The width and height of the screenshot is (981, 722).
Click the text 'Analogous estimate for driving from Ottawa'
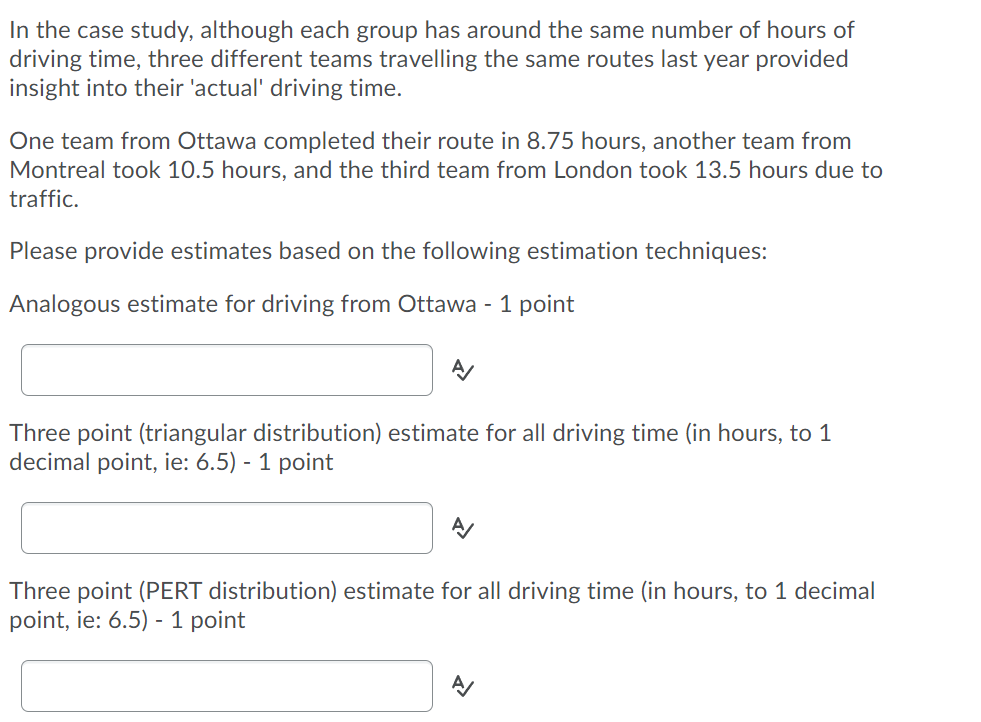pyautogui.click(x=290, y=304)
